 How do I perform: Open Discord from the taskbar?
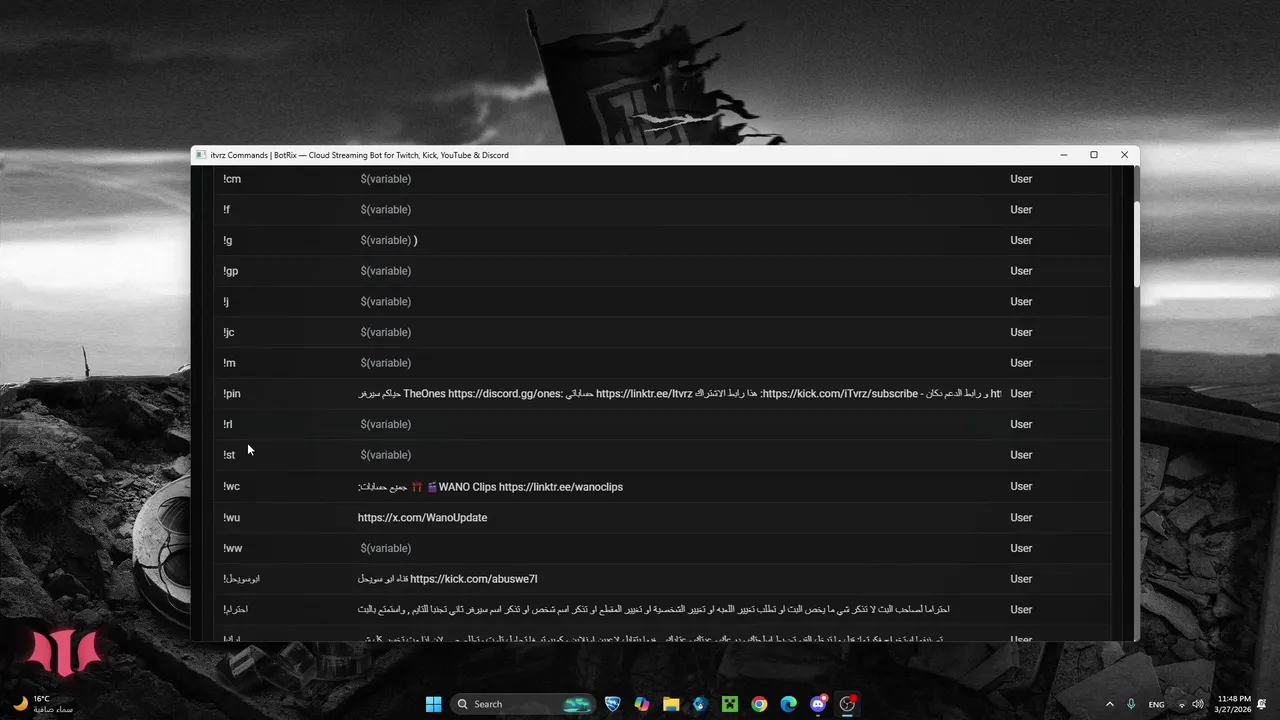pyautogui.click(x=818, y=704)
